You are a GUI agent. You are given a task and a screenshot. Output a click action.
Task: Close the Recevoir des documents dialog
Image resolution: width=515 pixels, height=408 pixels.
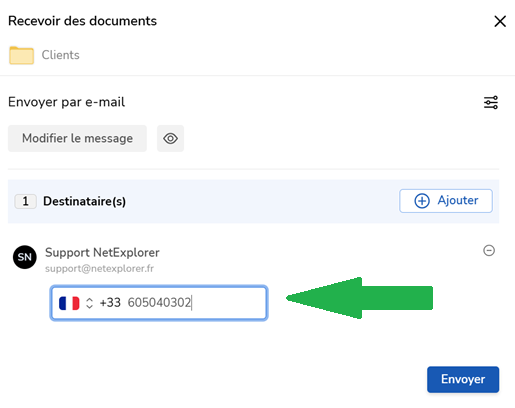pyautogui.click(x=500, y=21)
